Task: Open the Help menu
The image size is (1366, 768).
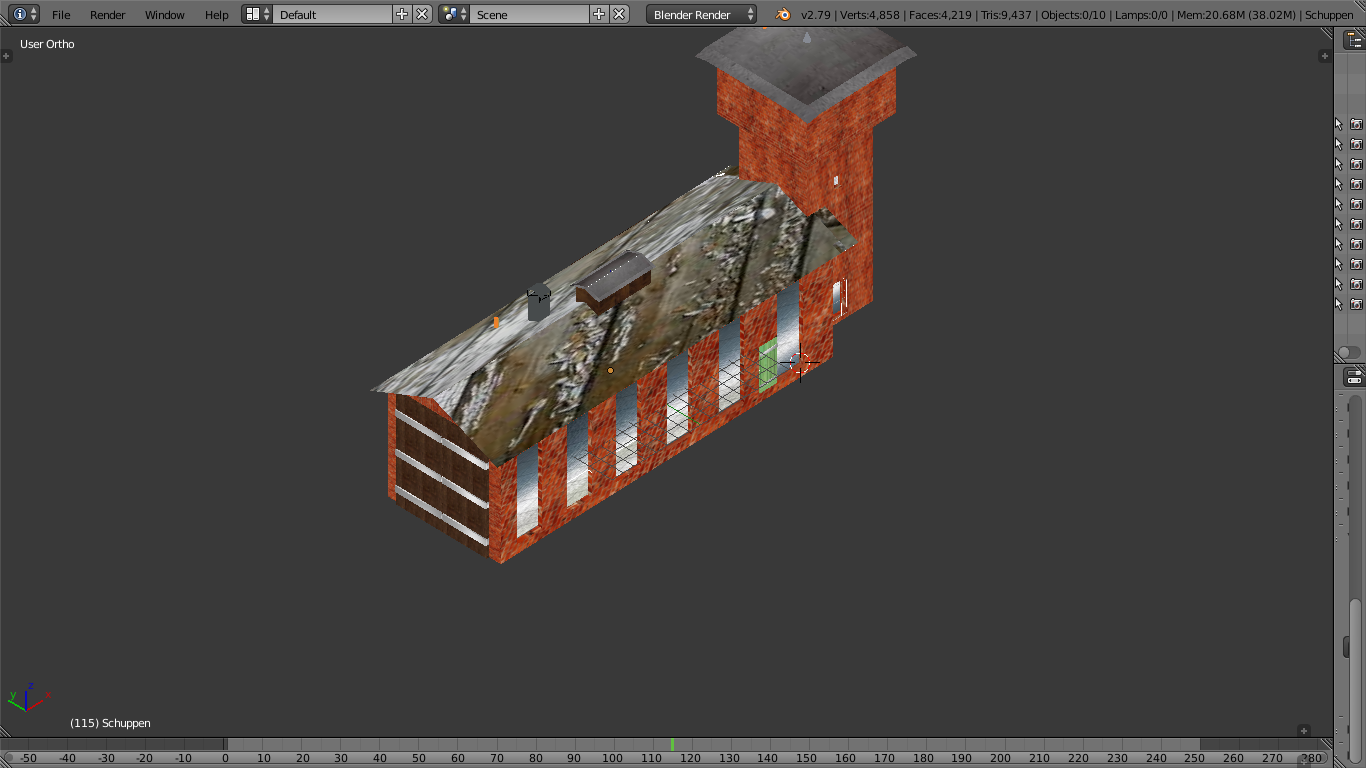Action: point(217,14)
